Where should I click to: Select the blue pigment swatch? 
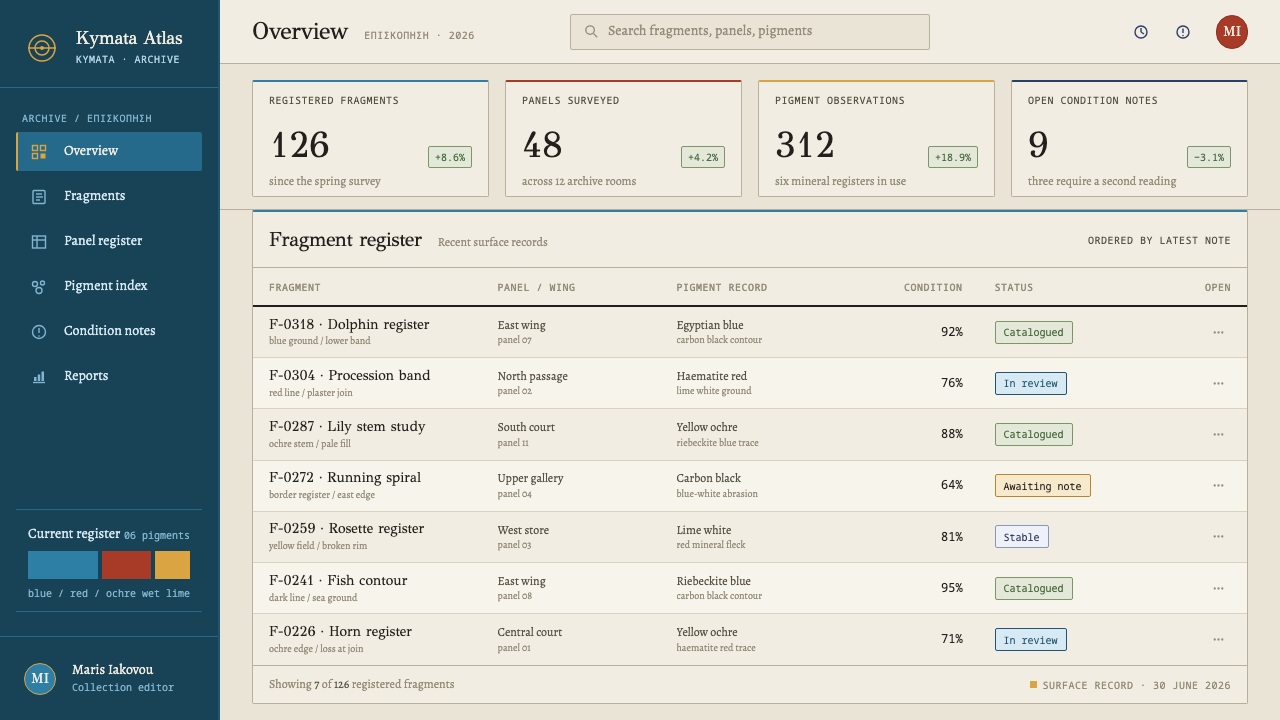coord(63,565)
